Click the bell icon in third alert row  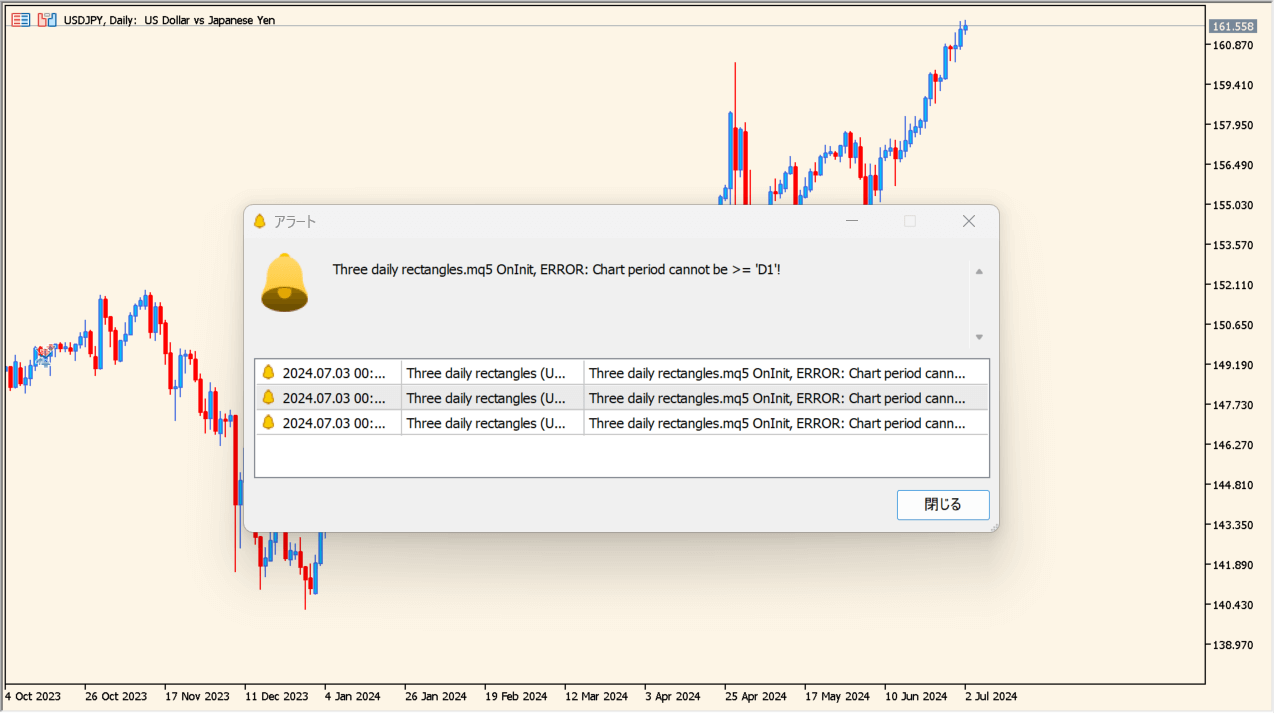tap(268, 423)
